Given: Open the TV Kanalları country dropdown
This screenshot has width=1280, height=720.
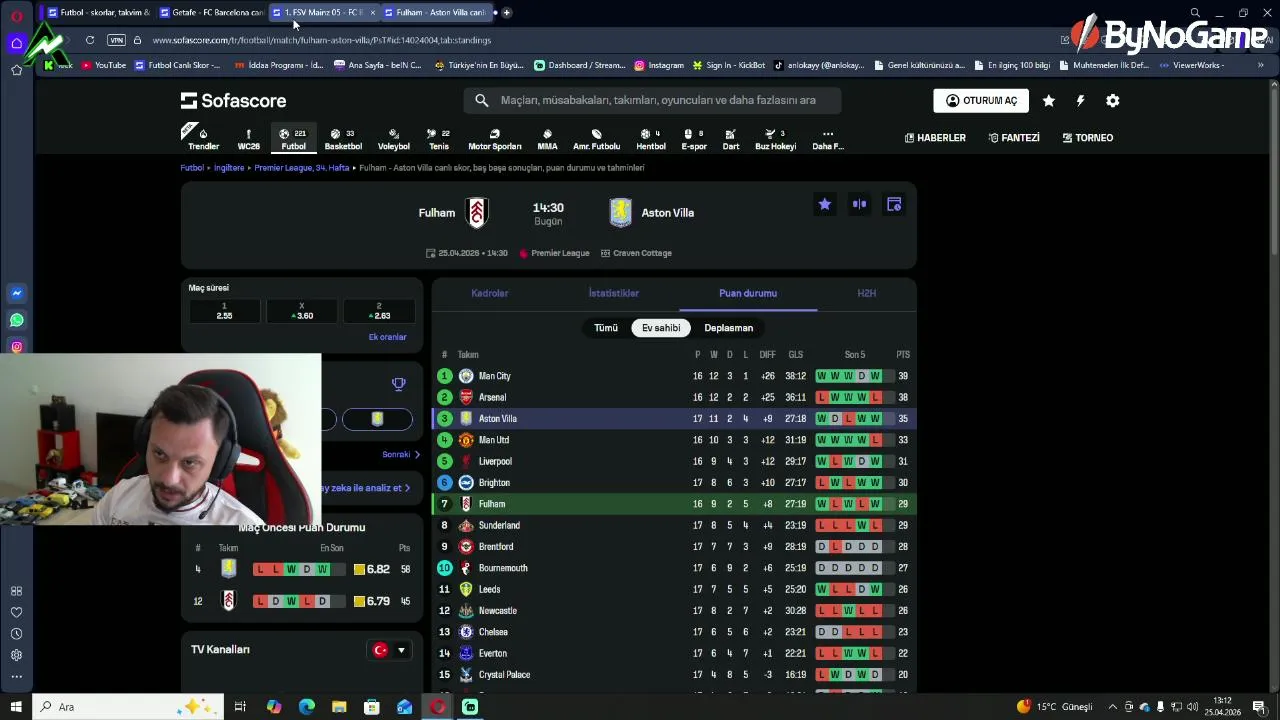Looking at the screenshot, I should [x=390, y=650].
